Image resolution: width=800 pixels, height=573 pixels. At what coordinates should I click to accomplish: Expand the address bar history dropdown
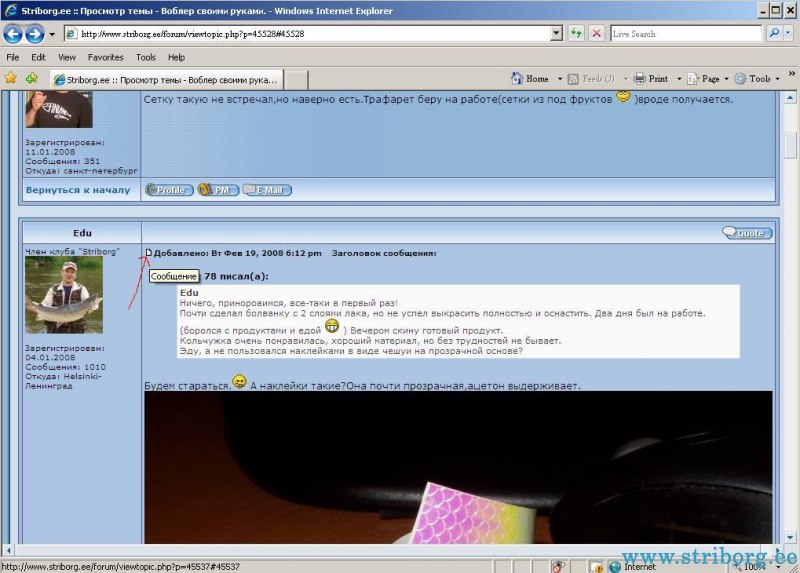pos(557,33)
